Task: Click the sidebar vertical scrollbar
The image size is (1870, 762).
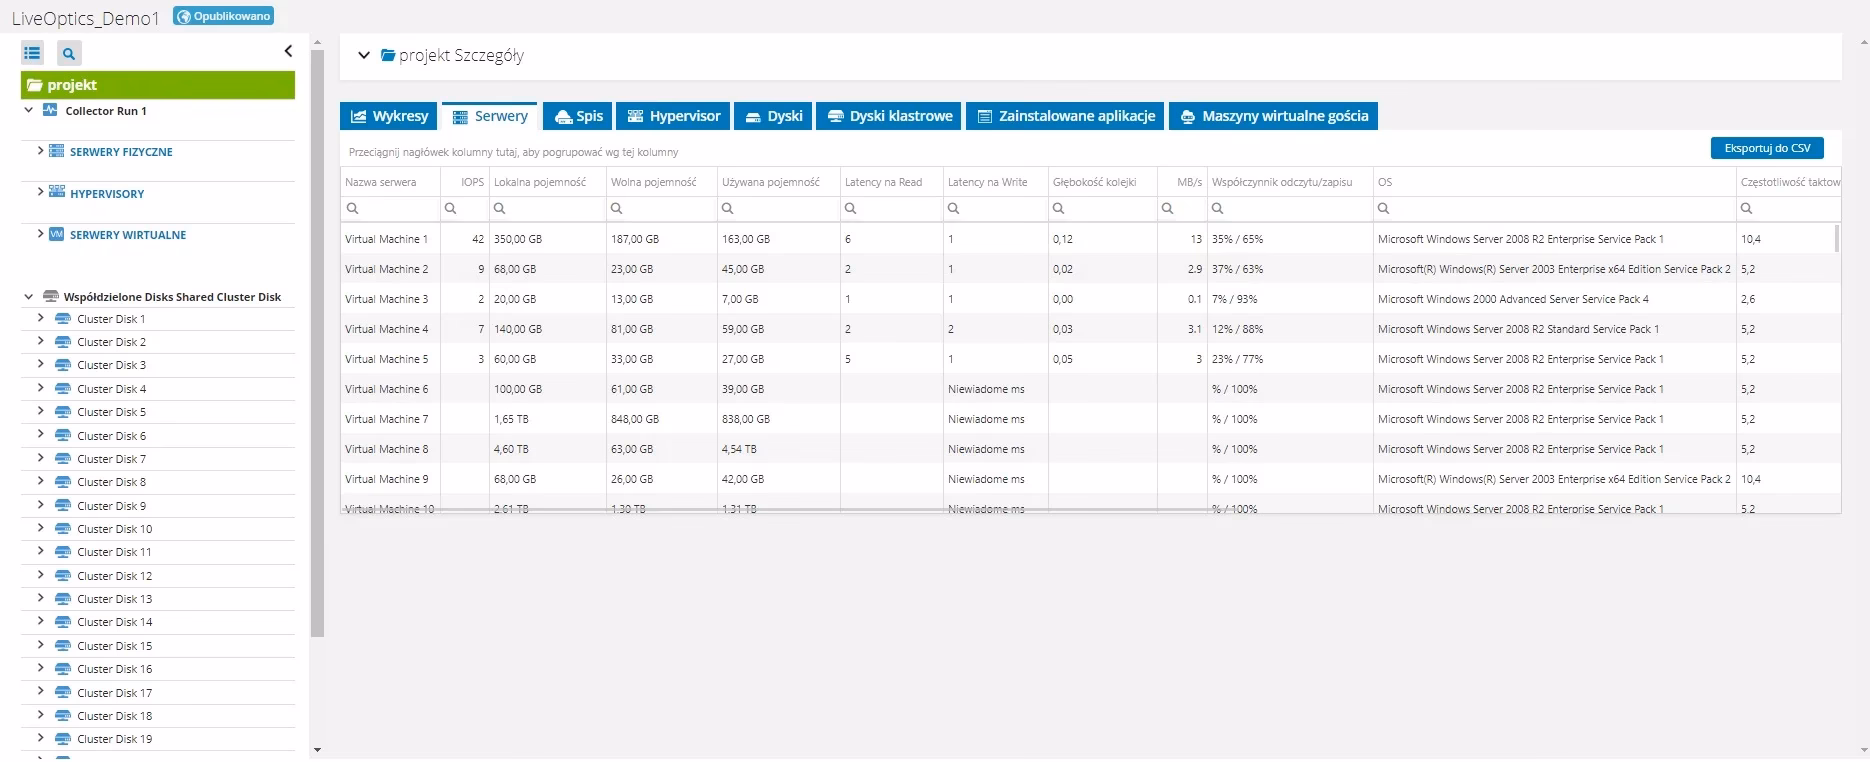Action: (x=317, y=340)
